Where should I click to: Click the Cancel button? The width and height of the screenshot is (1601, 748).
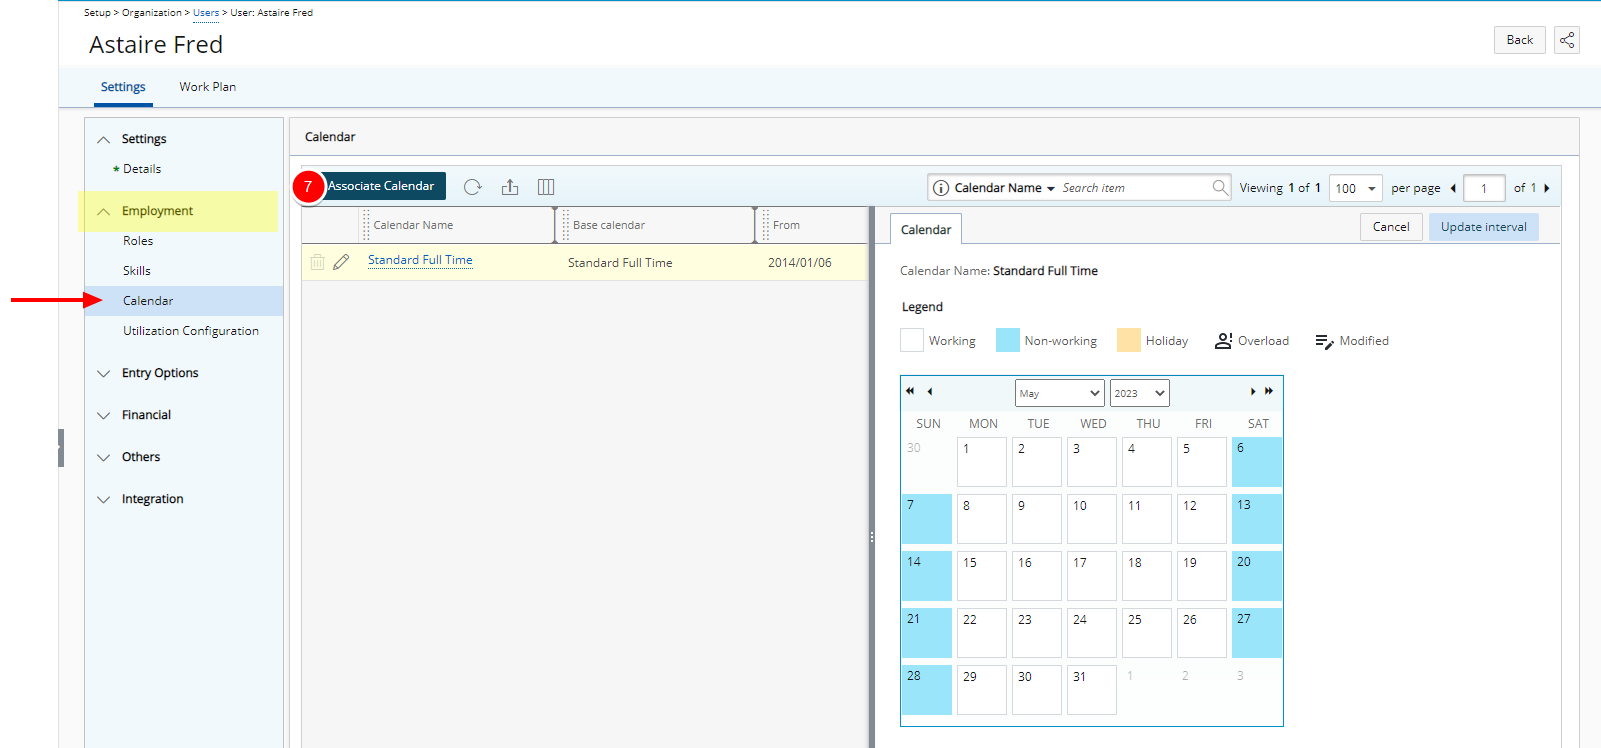(x=1391, y=227)
